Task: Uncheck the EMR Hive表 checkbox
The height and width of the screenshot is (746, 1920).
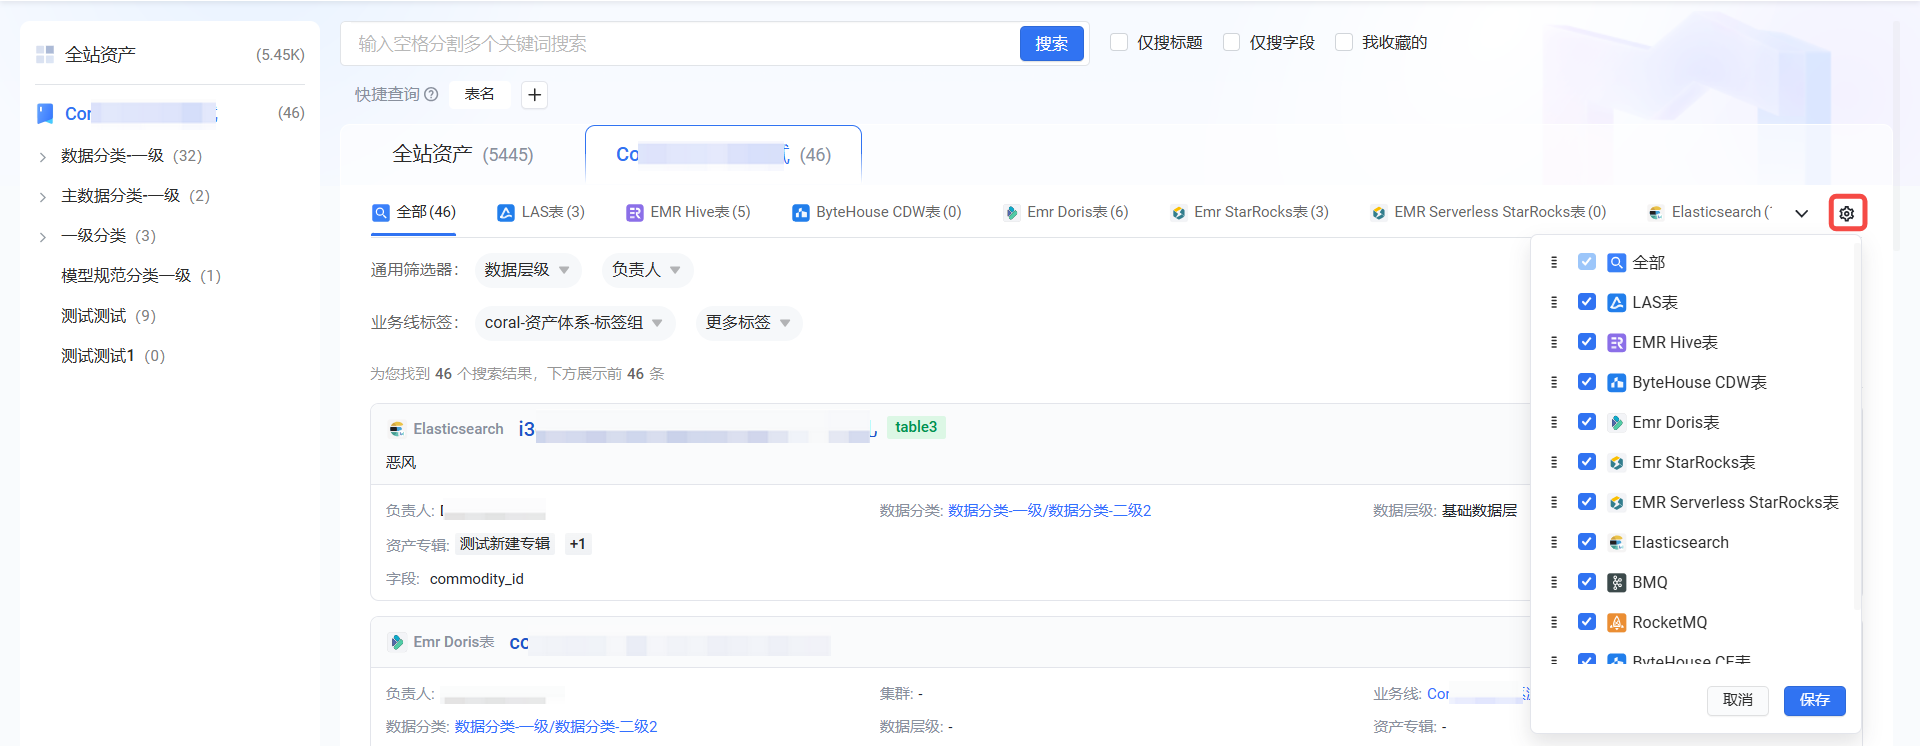Action: [x=1586, y=342]
